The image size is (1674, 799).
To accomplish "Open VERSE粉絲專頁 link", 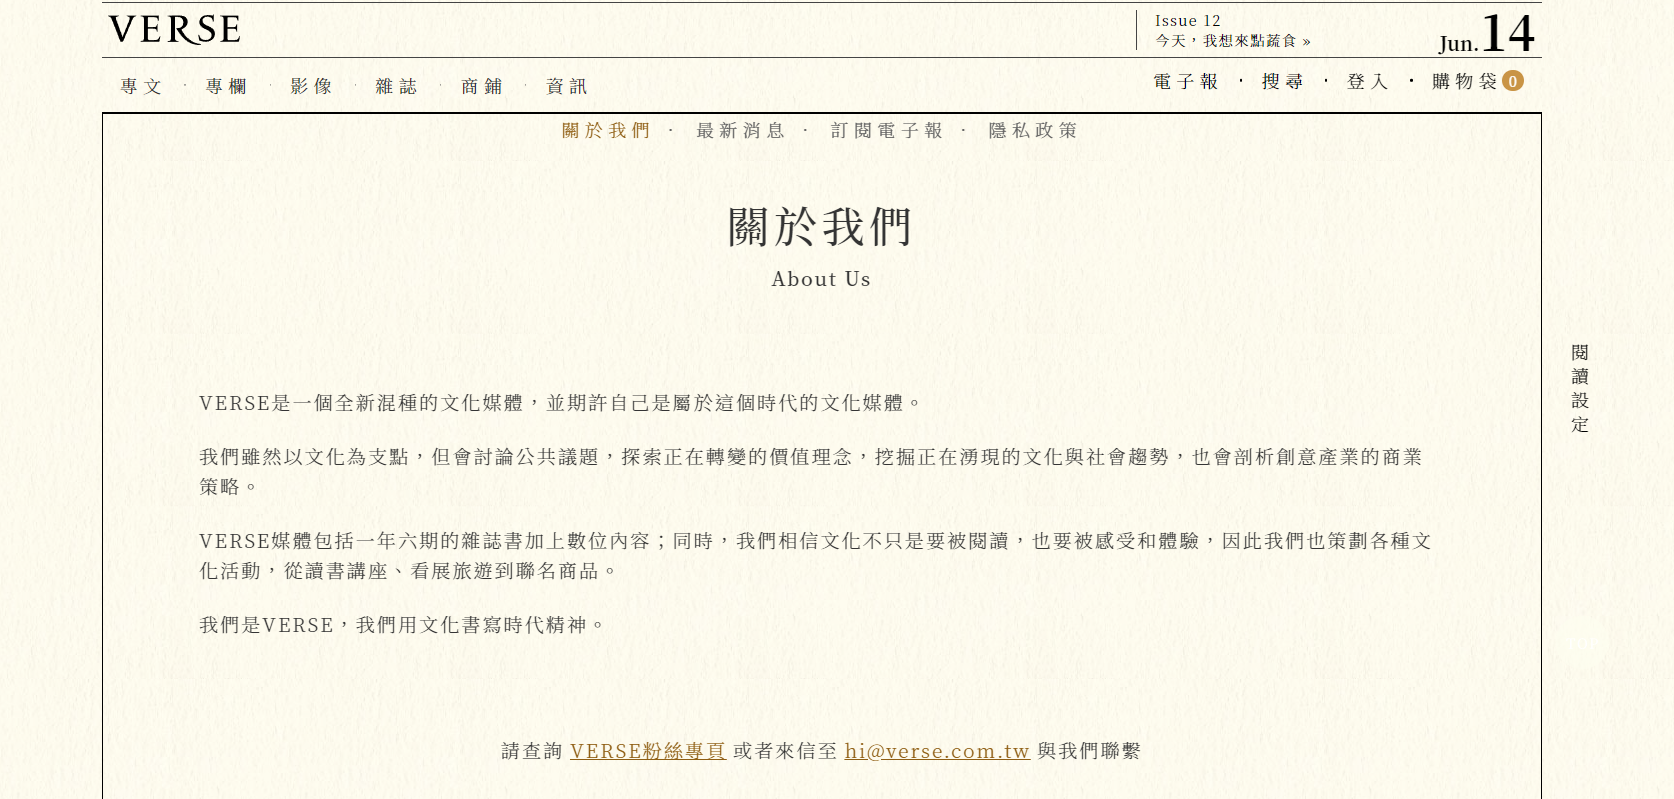I will tap(648, 751).
